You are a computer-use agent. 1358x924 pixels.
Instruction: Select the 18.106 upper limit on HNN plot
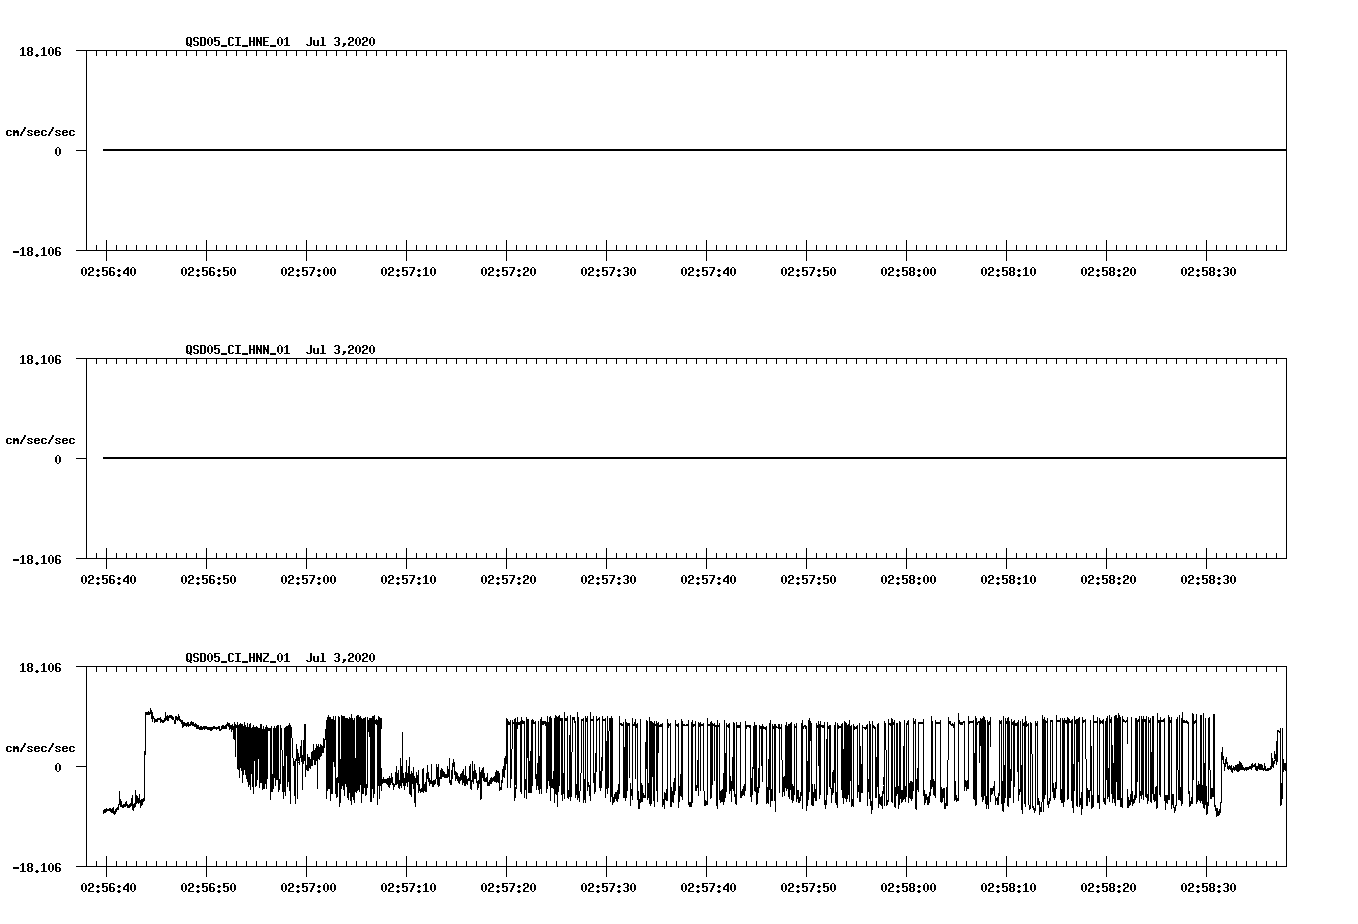(40, 359)
